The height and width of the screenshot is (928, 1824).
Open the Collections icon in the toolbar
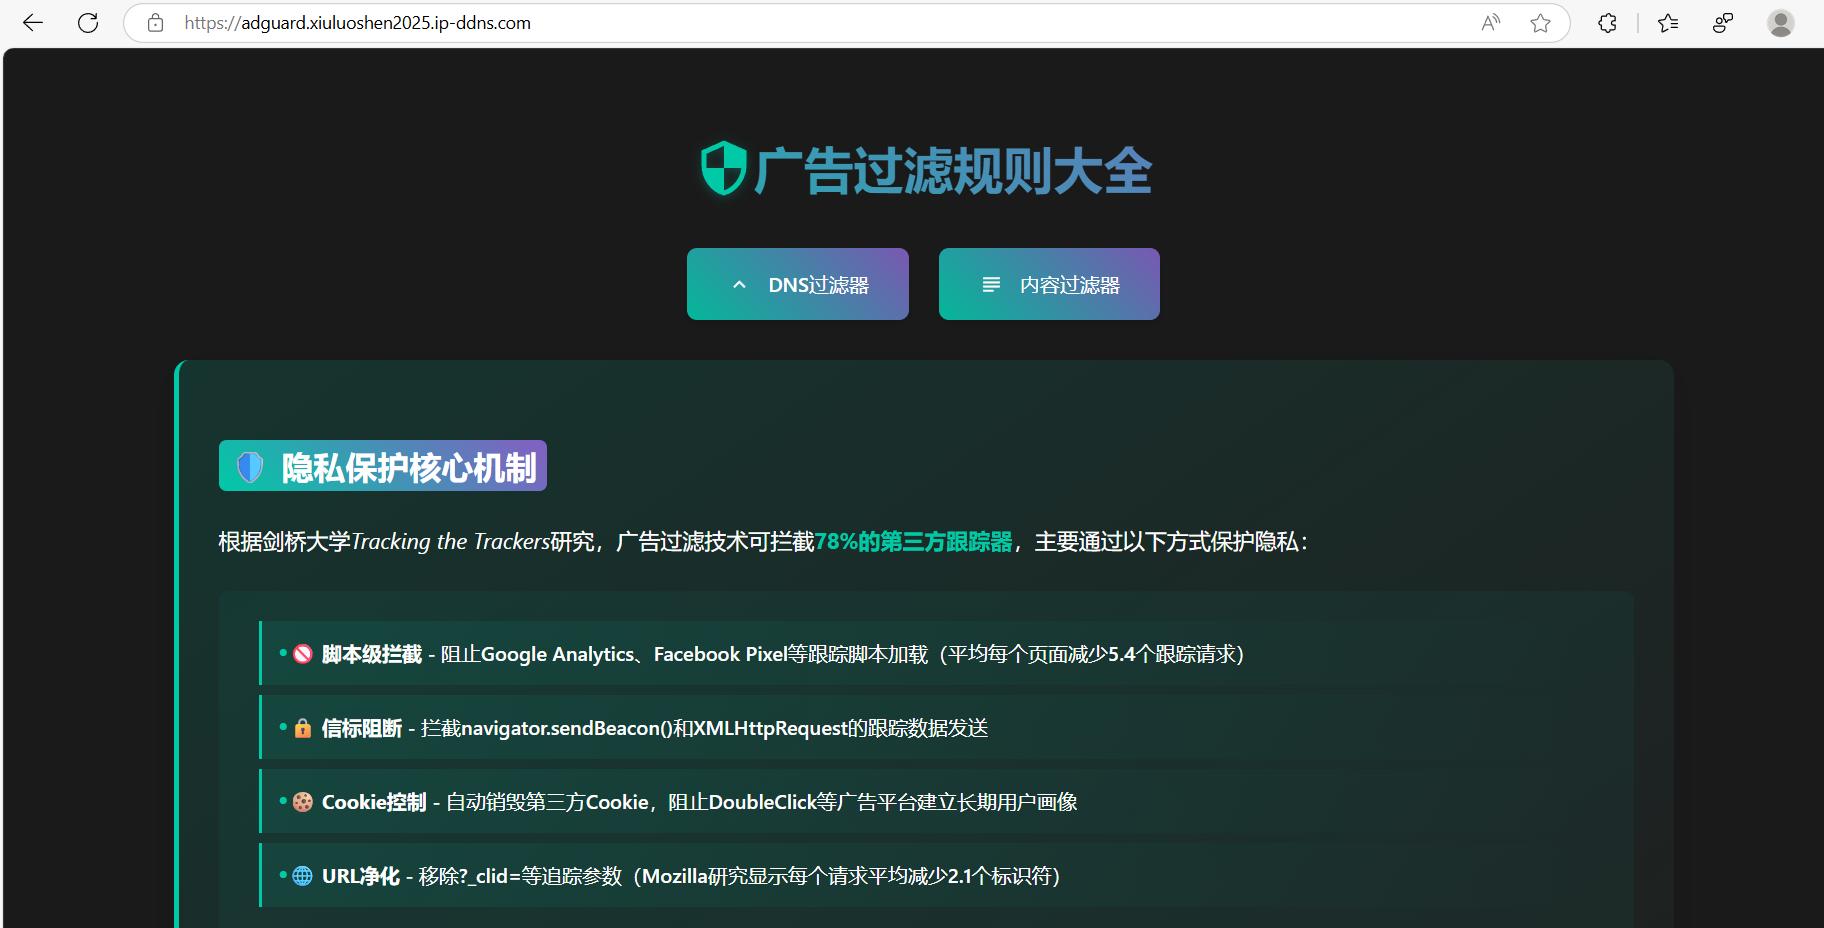1666,22
